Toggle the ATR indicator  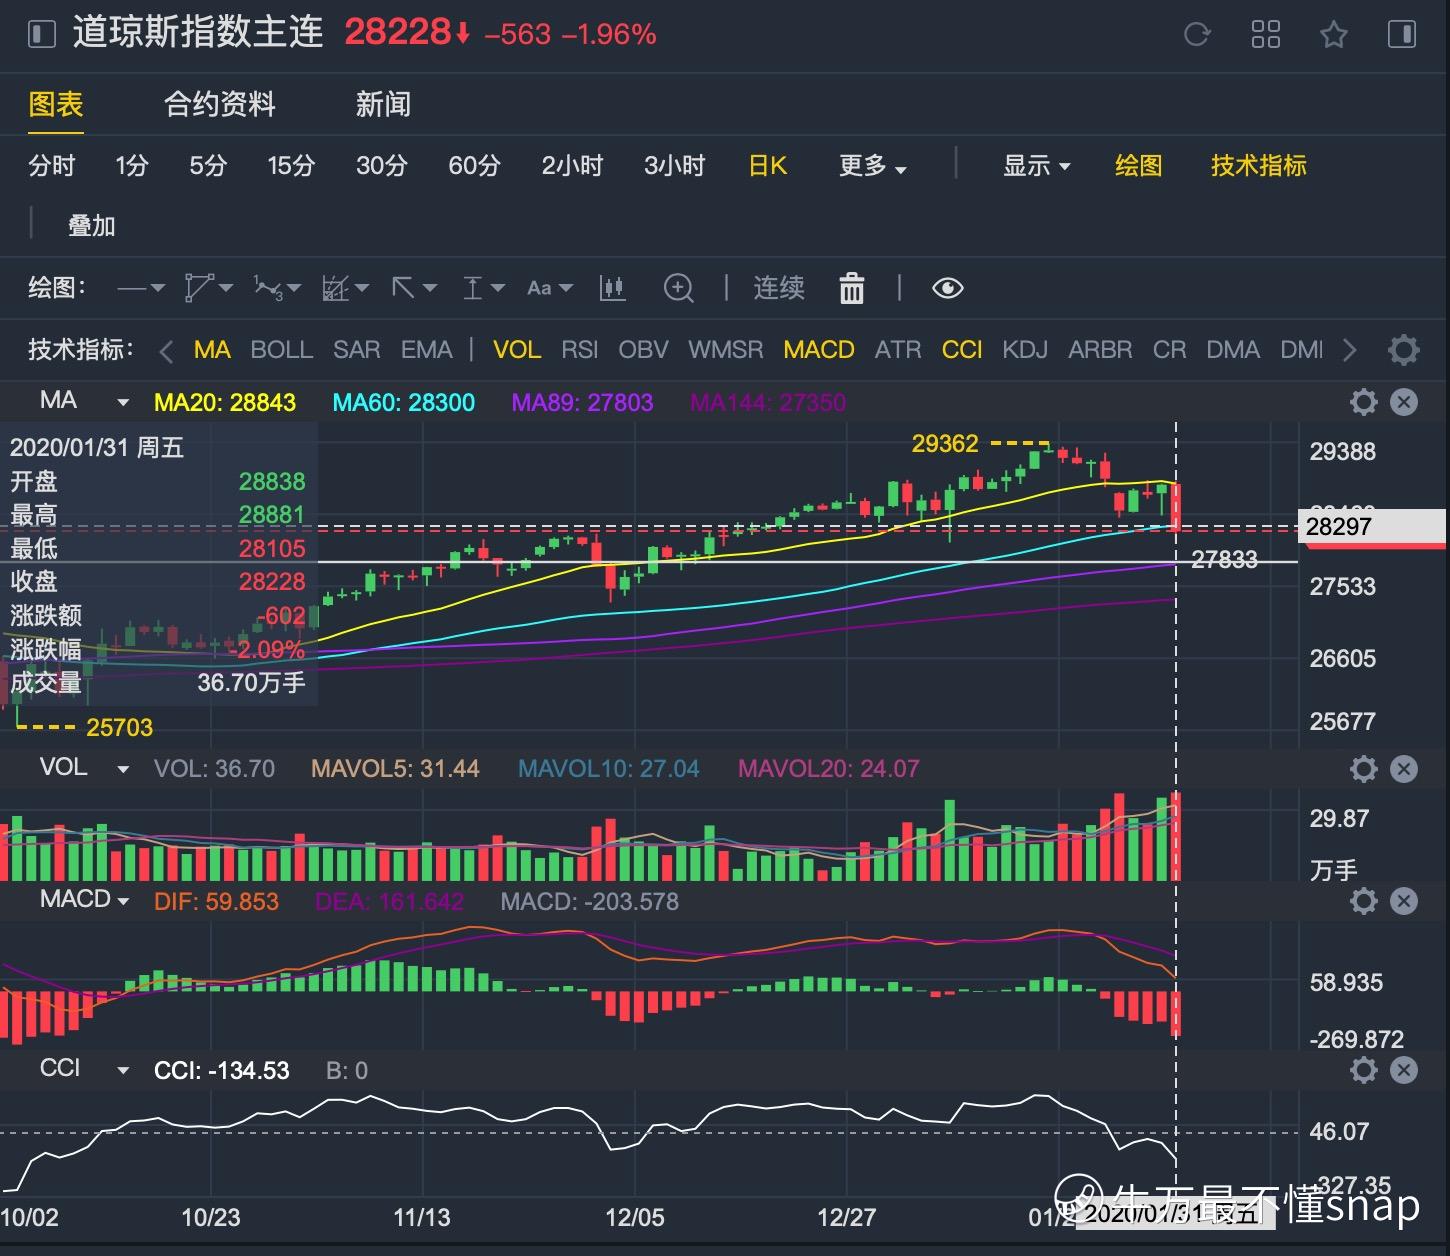898,350
